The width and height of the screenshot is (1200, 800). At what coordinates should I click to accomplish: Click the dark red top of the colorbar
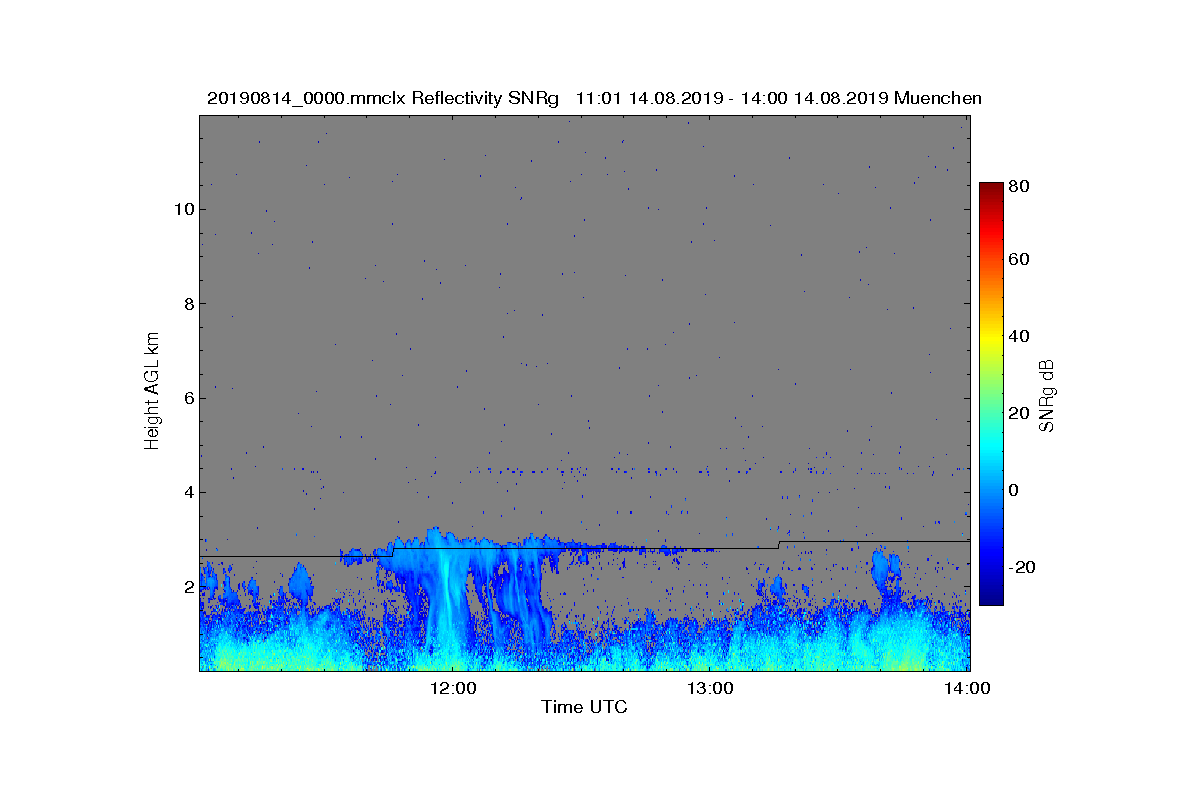(990, 190)
